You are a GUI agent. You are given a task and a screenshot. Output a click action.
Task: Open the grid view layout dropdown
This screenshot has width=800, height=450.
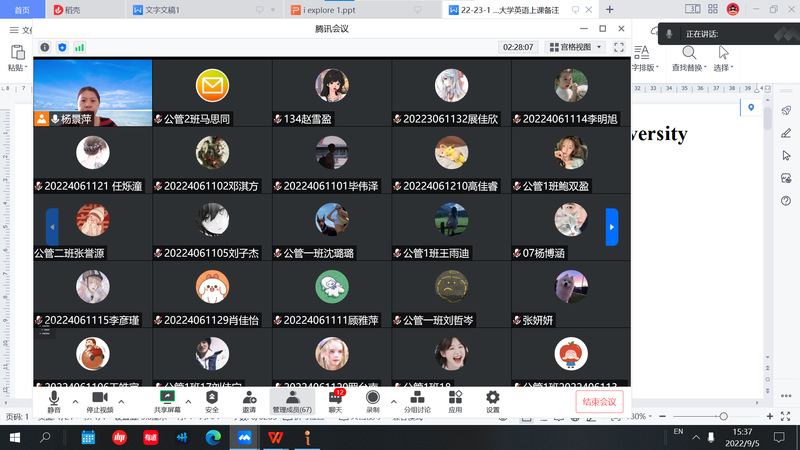pyautogui.click(x=576, y=47)
